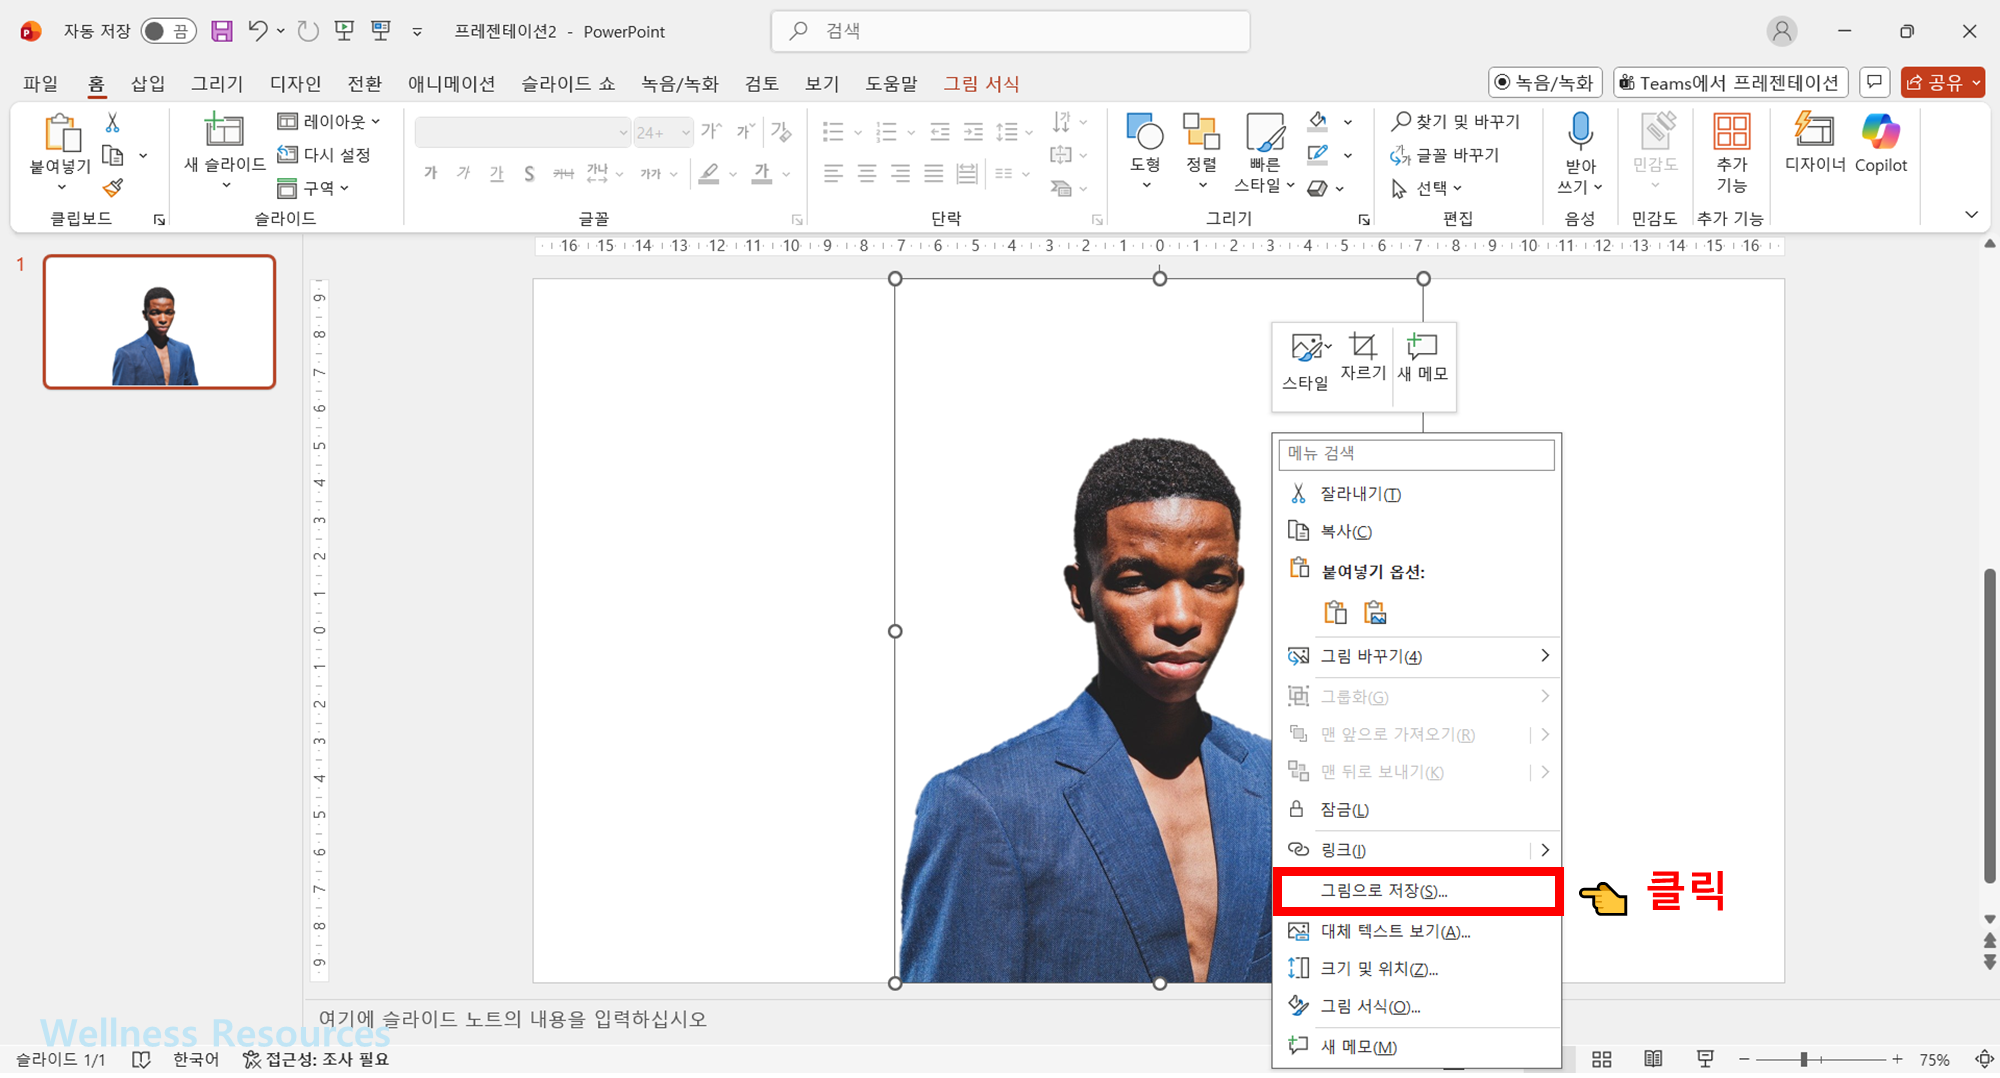Collapse the ribbon with the chevron arrow
Screen dimensions: 2000x1078
point(1971,214)
